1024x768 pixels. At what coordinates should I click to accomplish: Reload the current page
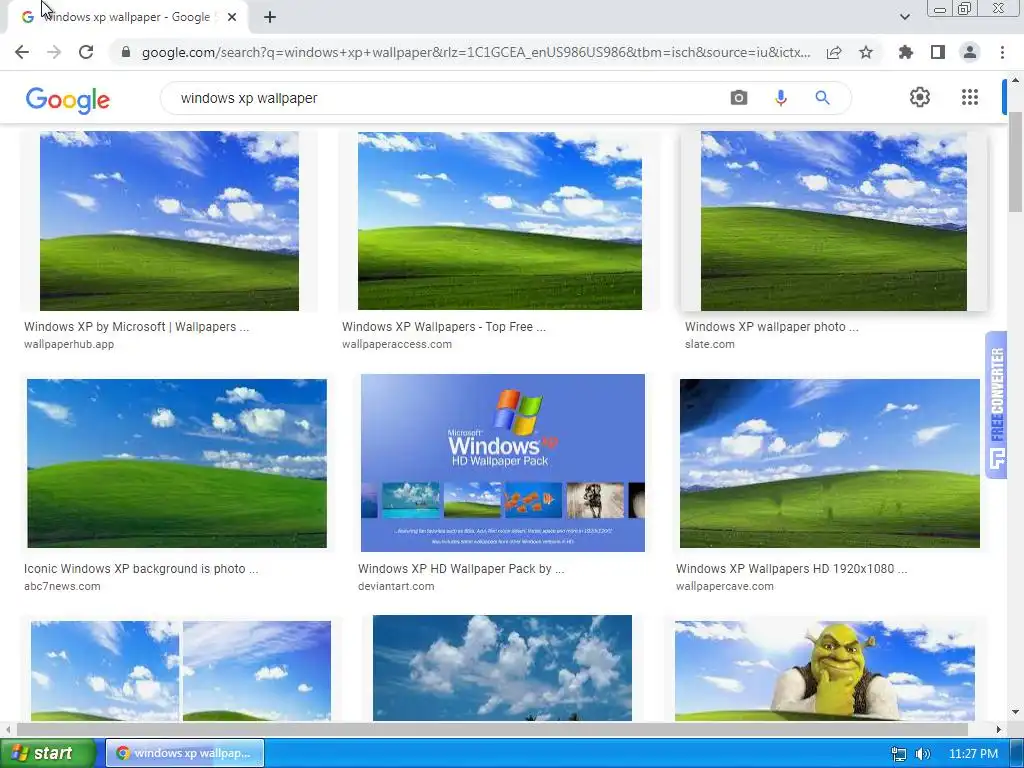(86, 52)
